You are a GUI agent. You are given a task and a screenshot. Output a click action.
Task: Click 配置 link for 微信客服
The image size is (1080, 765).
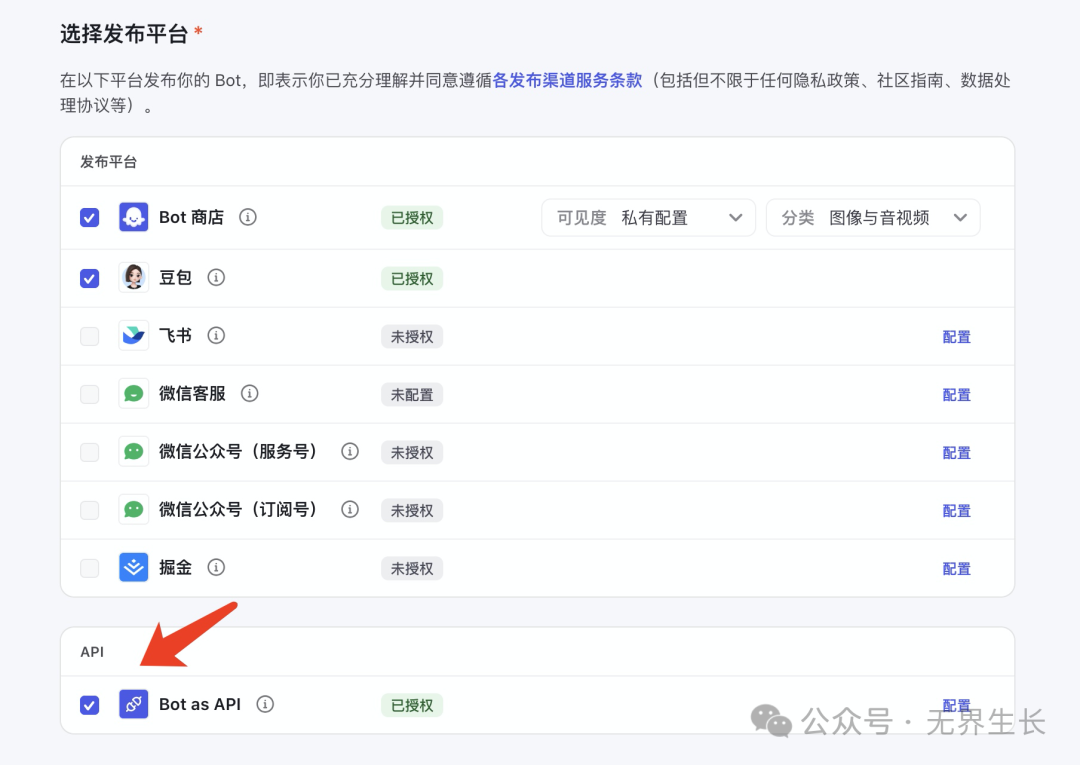point(956,395)
